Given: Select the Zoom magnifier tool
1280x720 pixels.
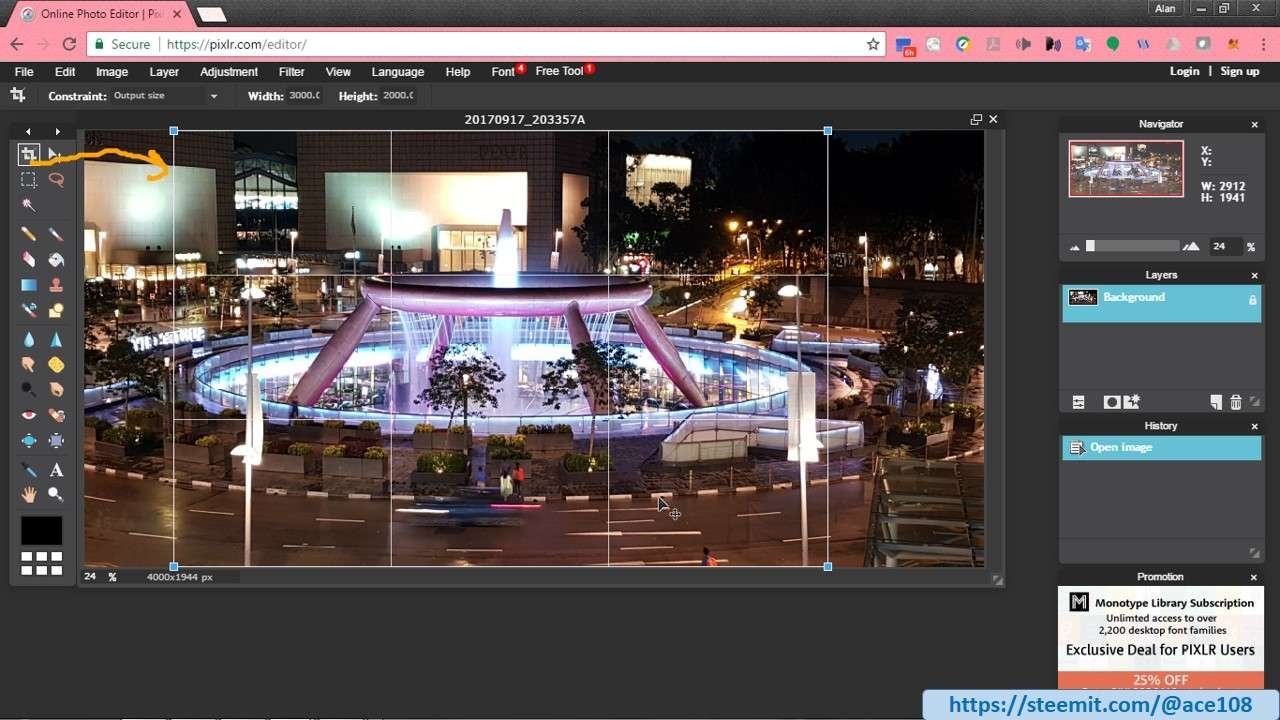Looking at the screenshot, I should click(x=56, y=494).
